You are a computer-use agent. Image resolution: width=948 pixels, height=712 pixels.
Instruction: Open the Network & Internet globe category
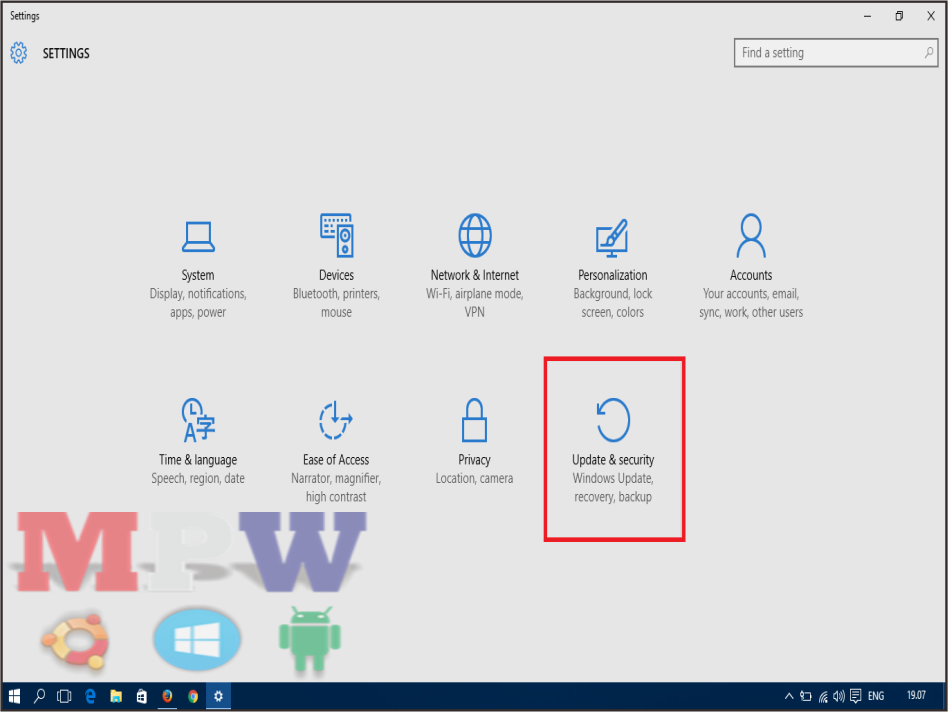pyautogui.click(x=475, y=267)
